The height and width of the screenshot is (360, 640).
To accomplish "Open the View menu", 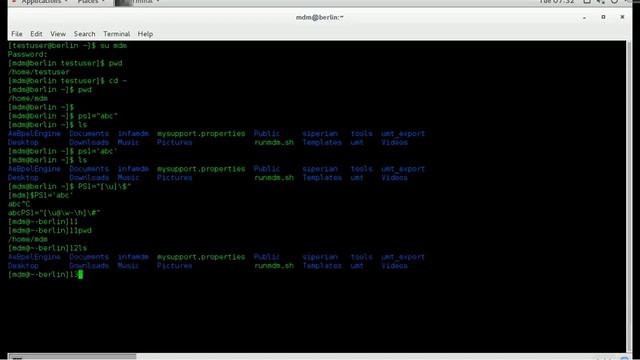I will pyautogui.click(x=58, y=34).
